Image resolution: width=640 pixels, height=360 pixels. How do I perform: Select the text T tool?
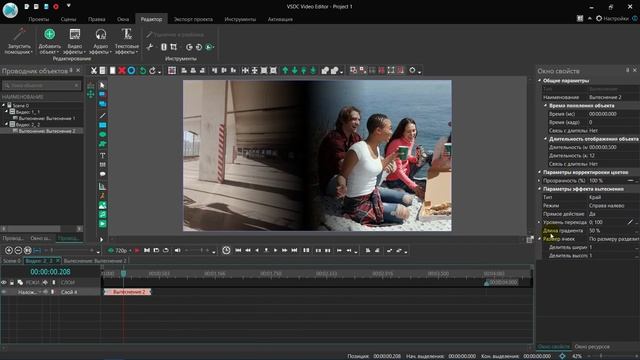(102, 156)
